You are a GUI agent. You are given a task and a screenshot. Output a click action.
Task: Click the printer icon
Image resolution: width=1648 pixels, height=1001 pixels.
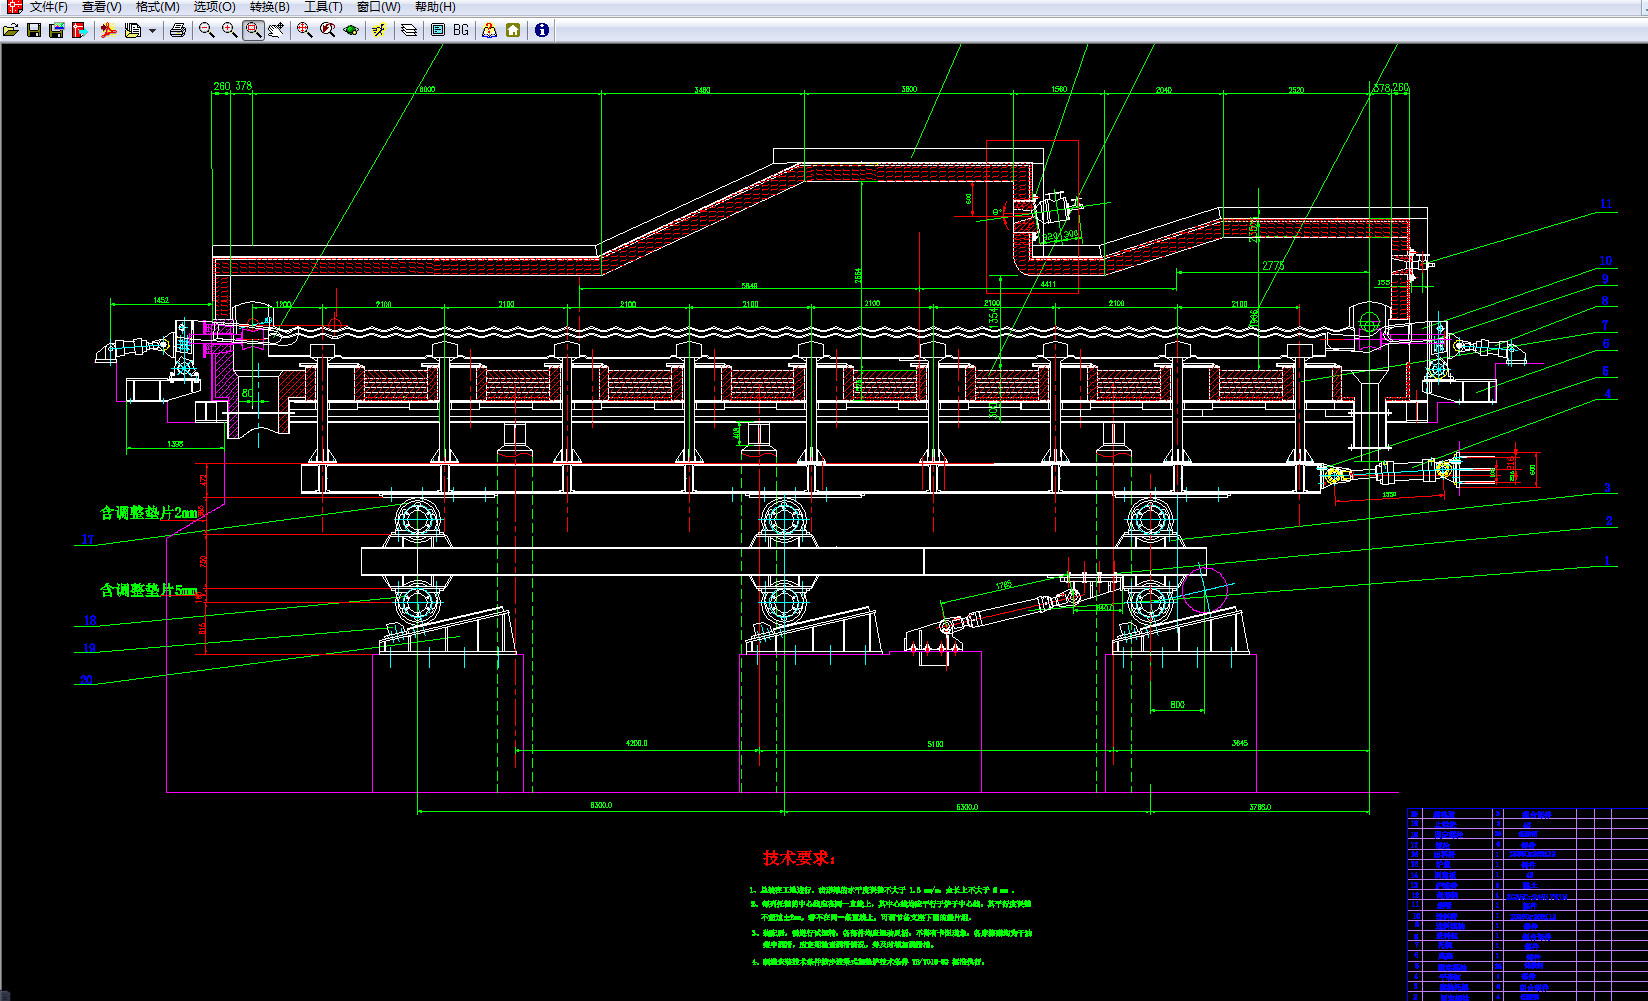(x=178, y=30)
